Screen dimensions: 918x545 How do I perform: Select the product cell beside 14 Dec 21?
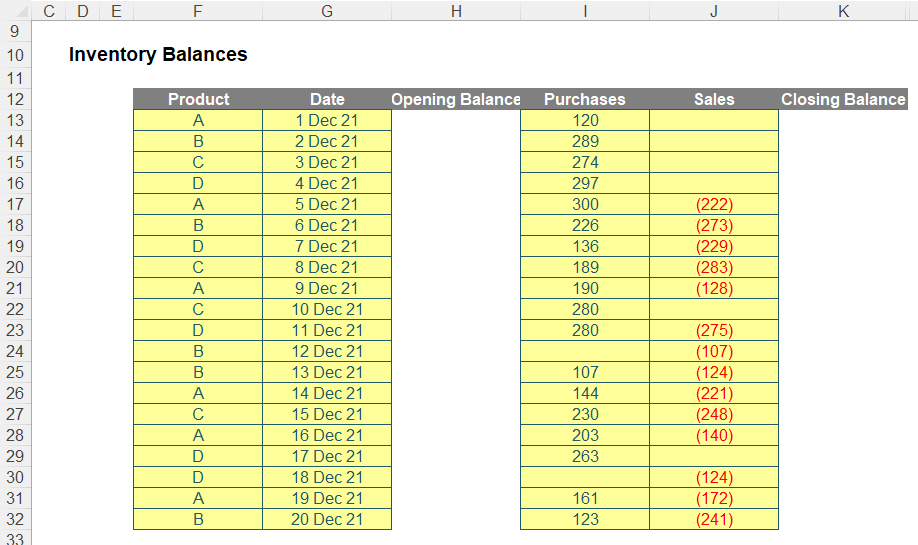click(198, 393)
